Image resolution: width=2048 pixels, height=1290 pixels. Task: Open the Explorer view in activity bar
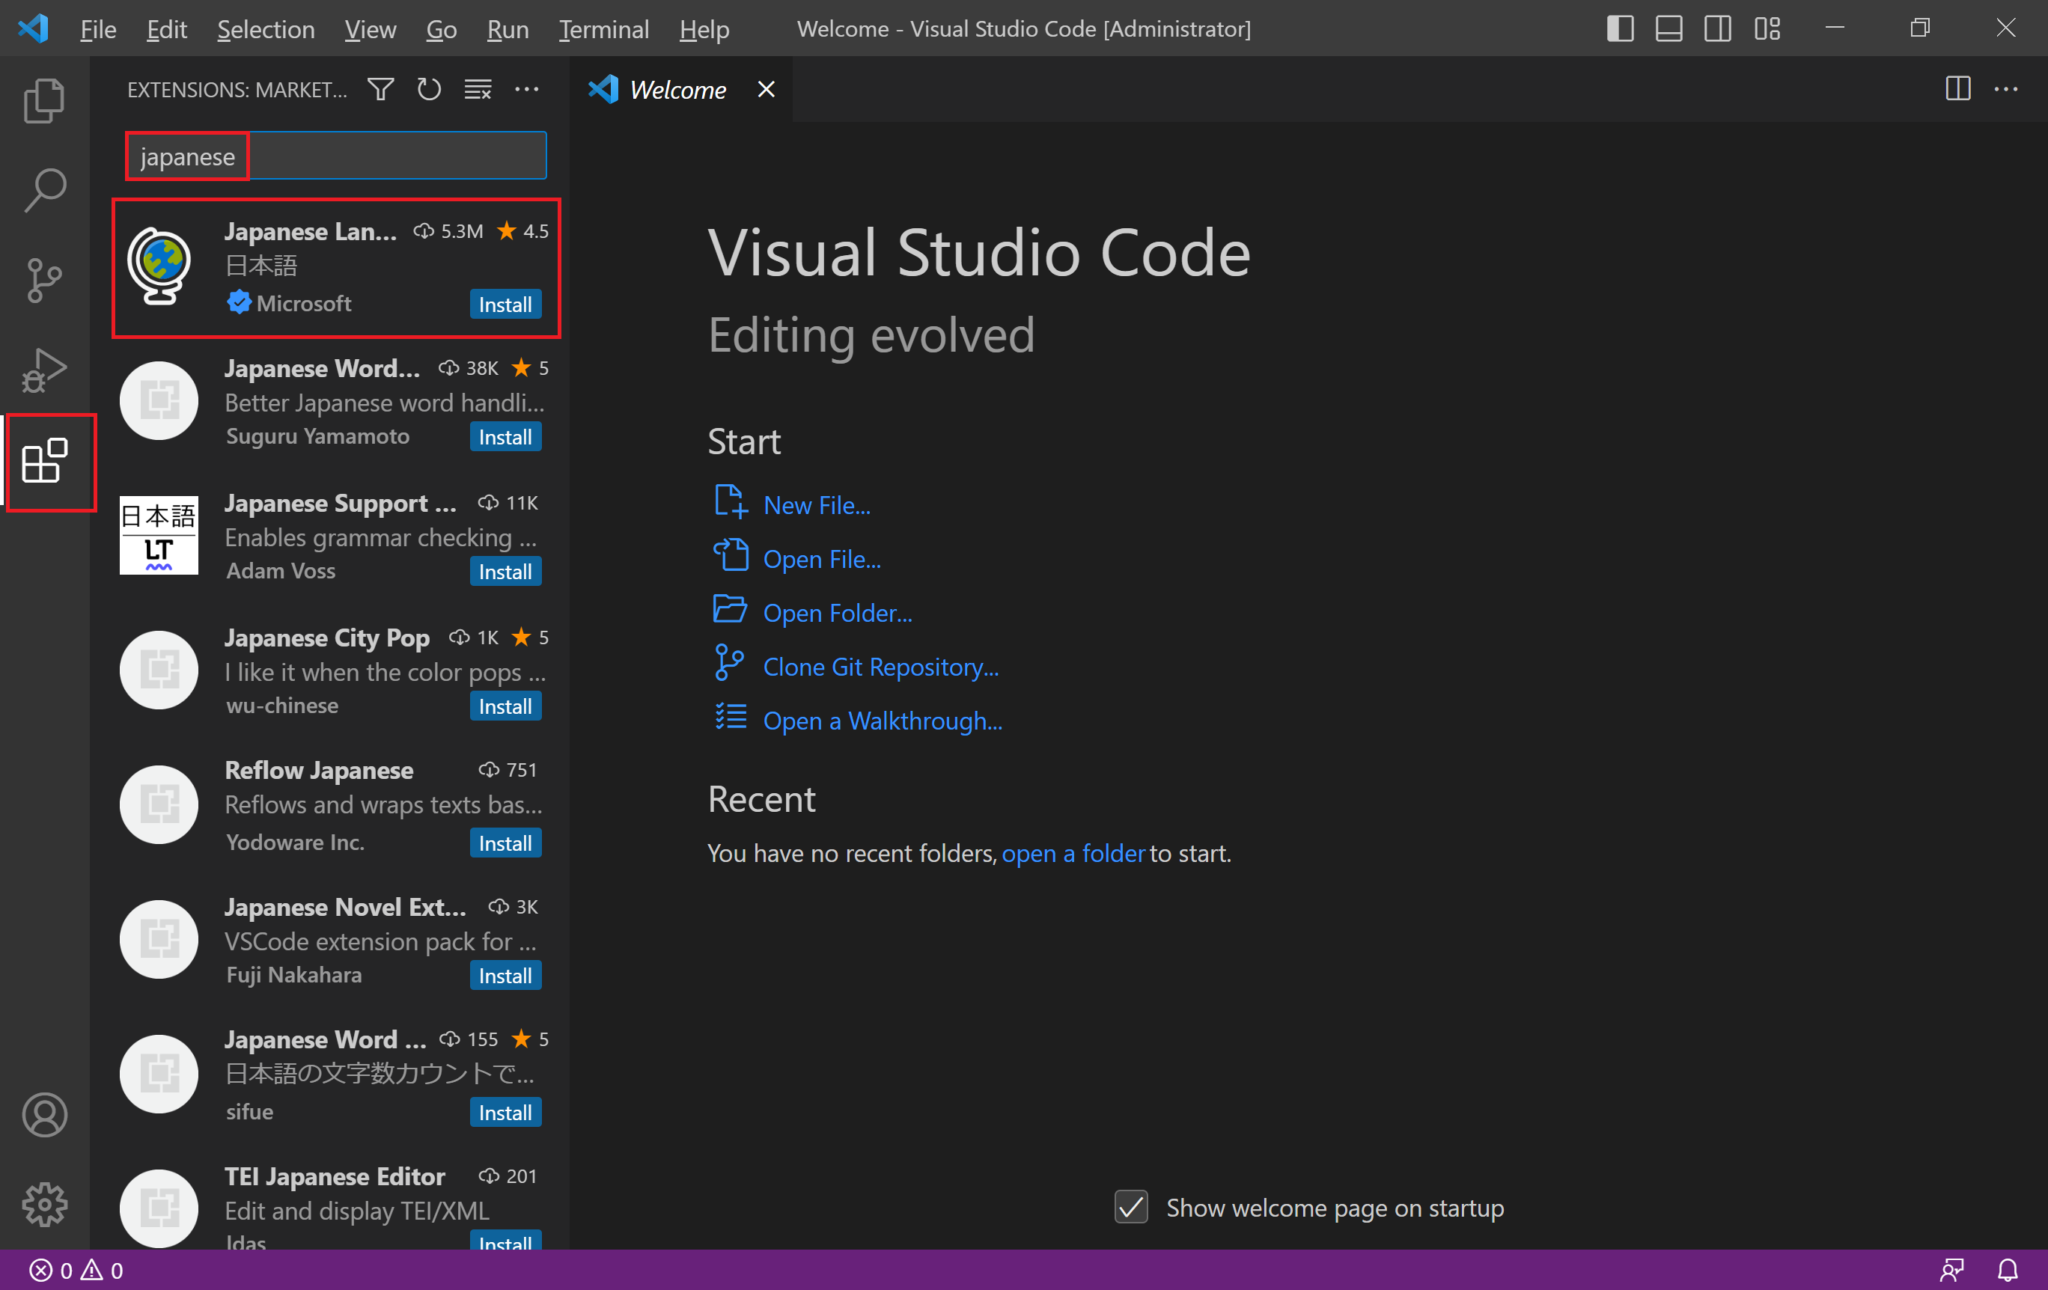pyautogui.click(x=44, y=101)
